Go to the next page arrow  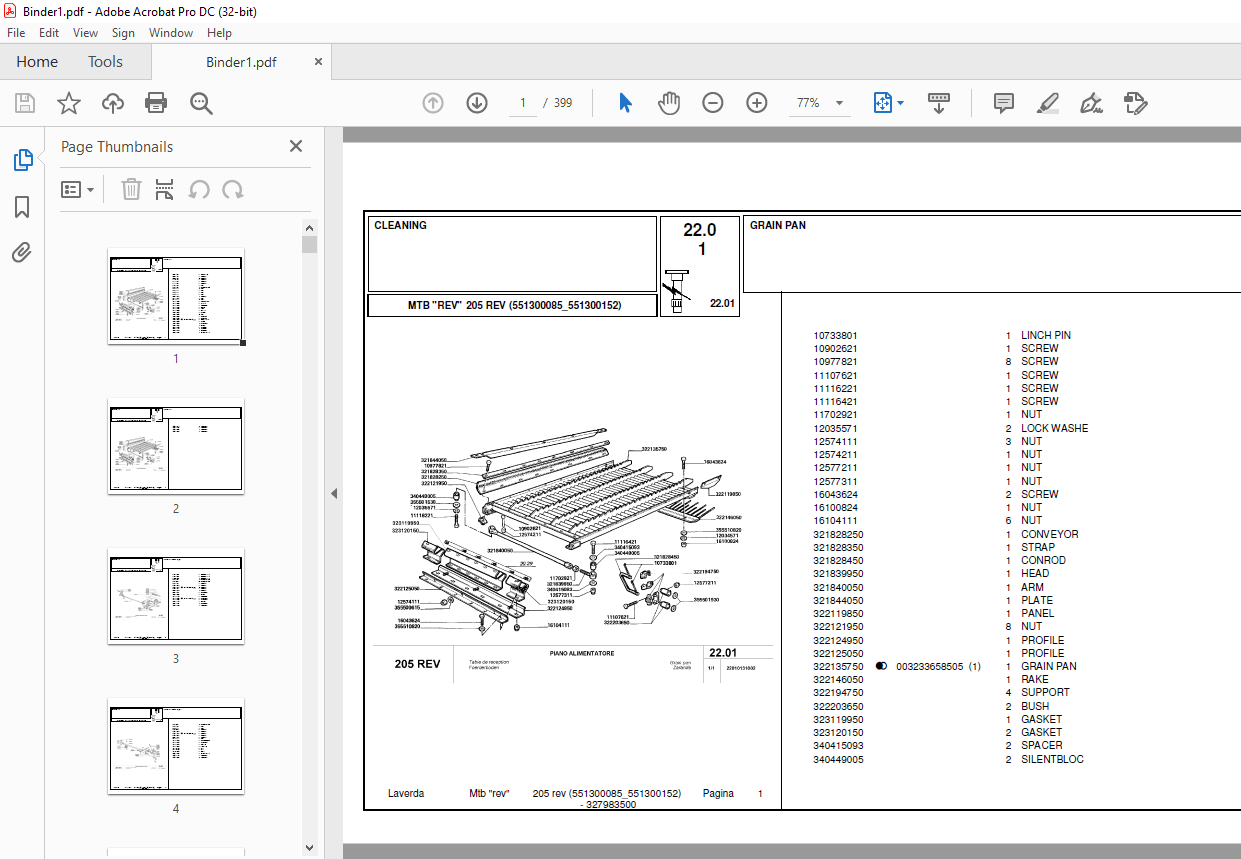(x=477, y=103)
